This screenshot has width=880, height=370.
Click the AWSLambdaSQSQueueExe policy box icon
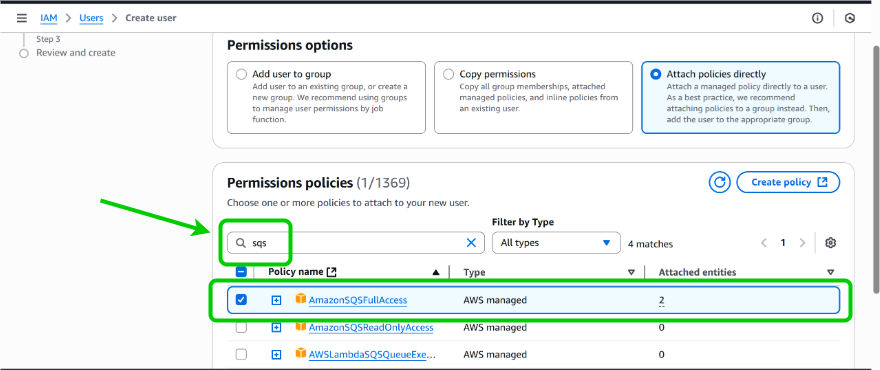[301, 354]
